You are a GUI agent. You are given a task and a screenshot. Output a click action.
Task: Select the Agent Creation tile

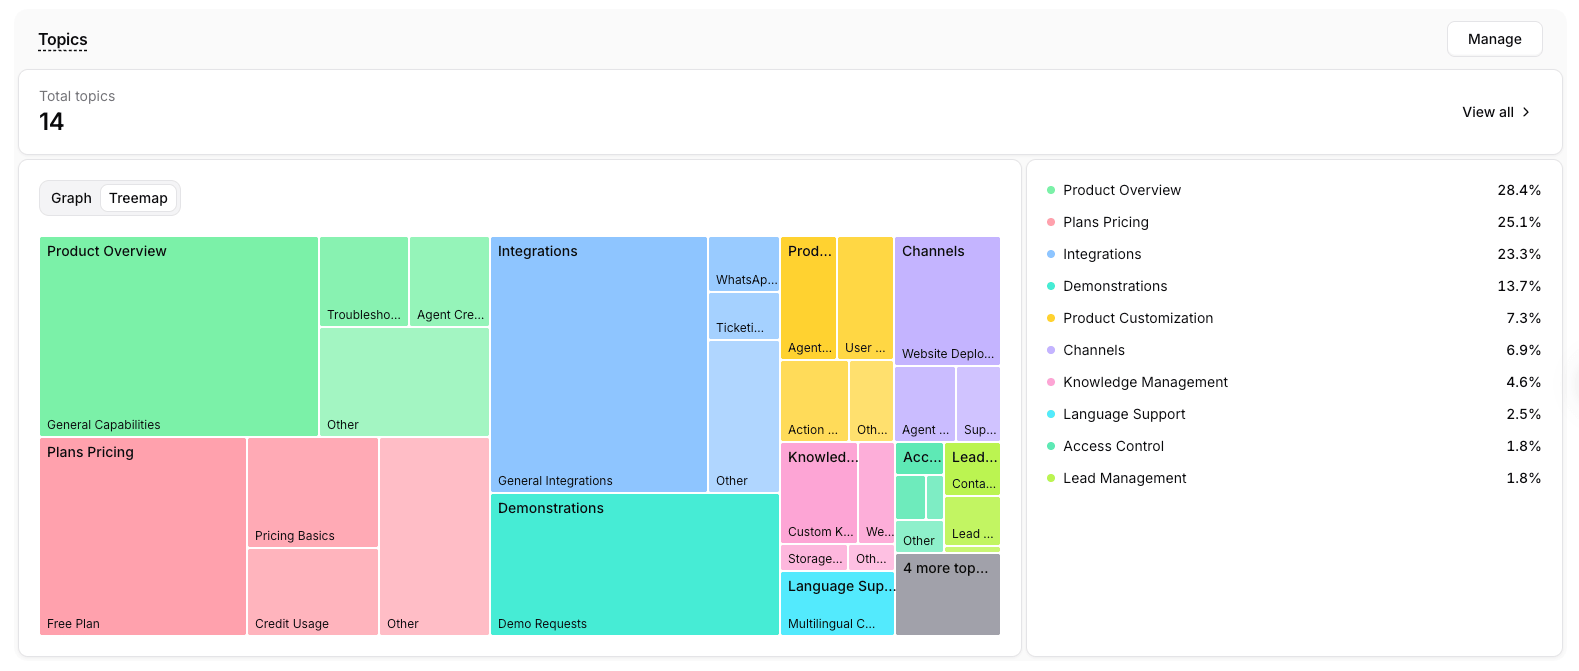(449, 281)
